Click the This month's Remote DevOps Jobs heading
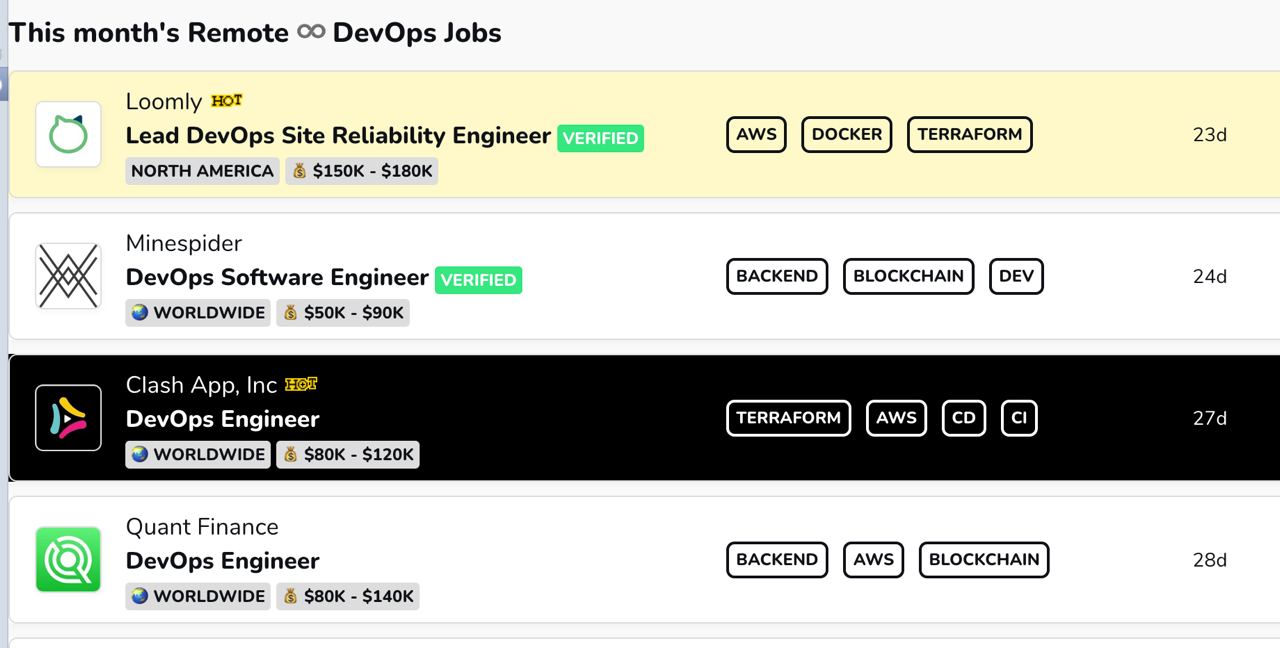 coord(255,33)
